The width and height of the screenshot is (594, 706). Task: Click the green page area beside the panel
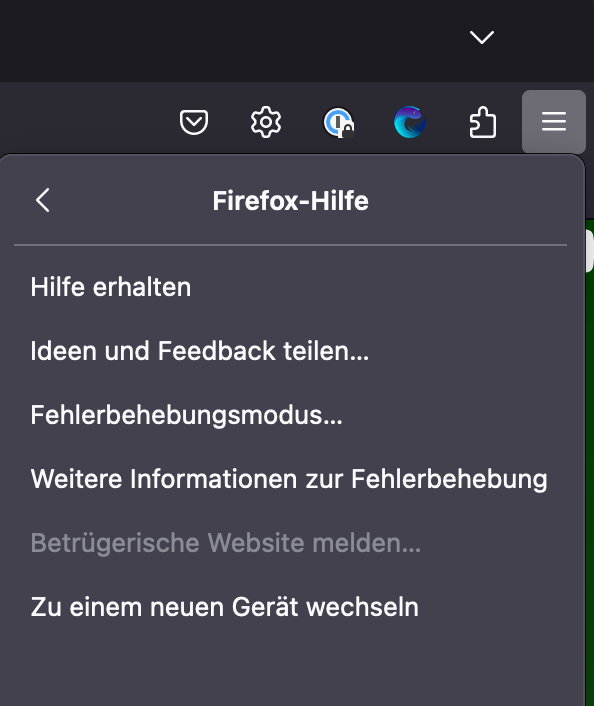pyautogui.click(x=589, y=450)
